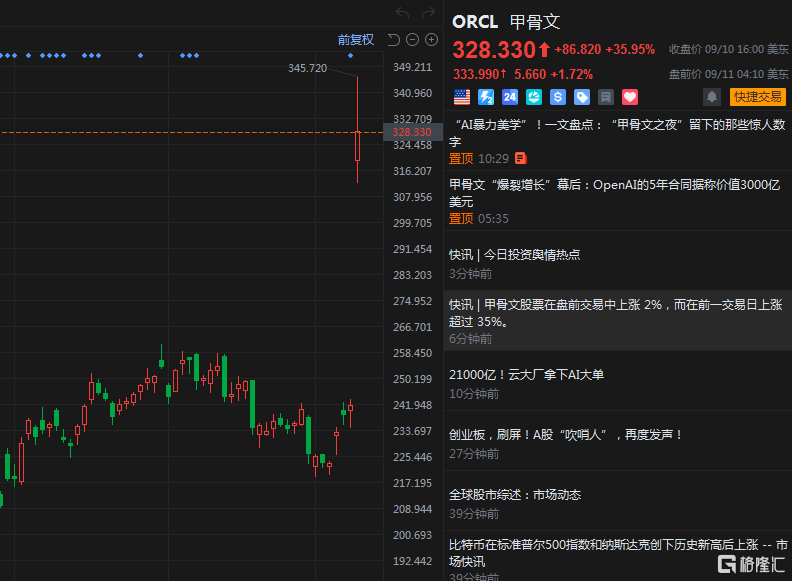Click the blue 24-hour trading icon
This screenshot has height=581, width=792.
tap(510, 97)
